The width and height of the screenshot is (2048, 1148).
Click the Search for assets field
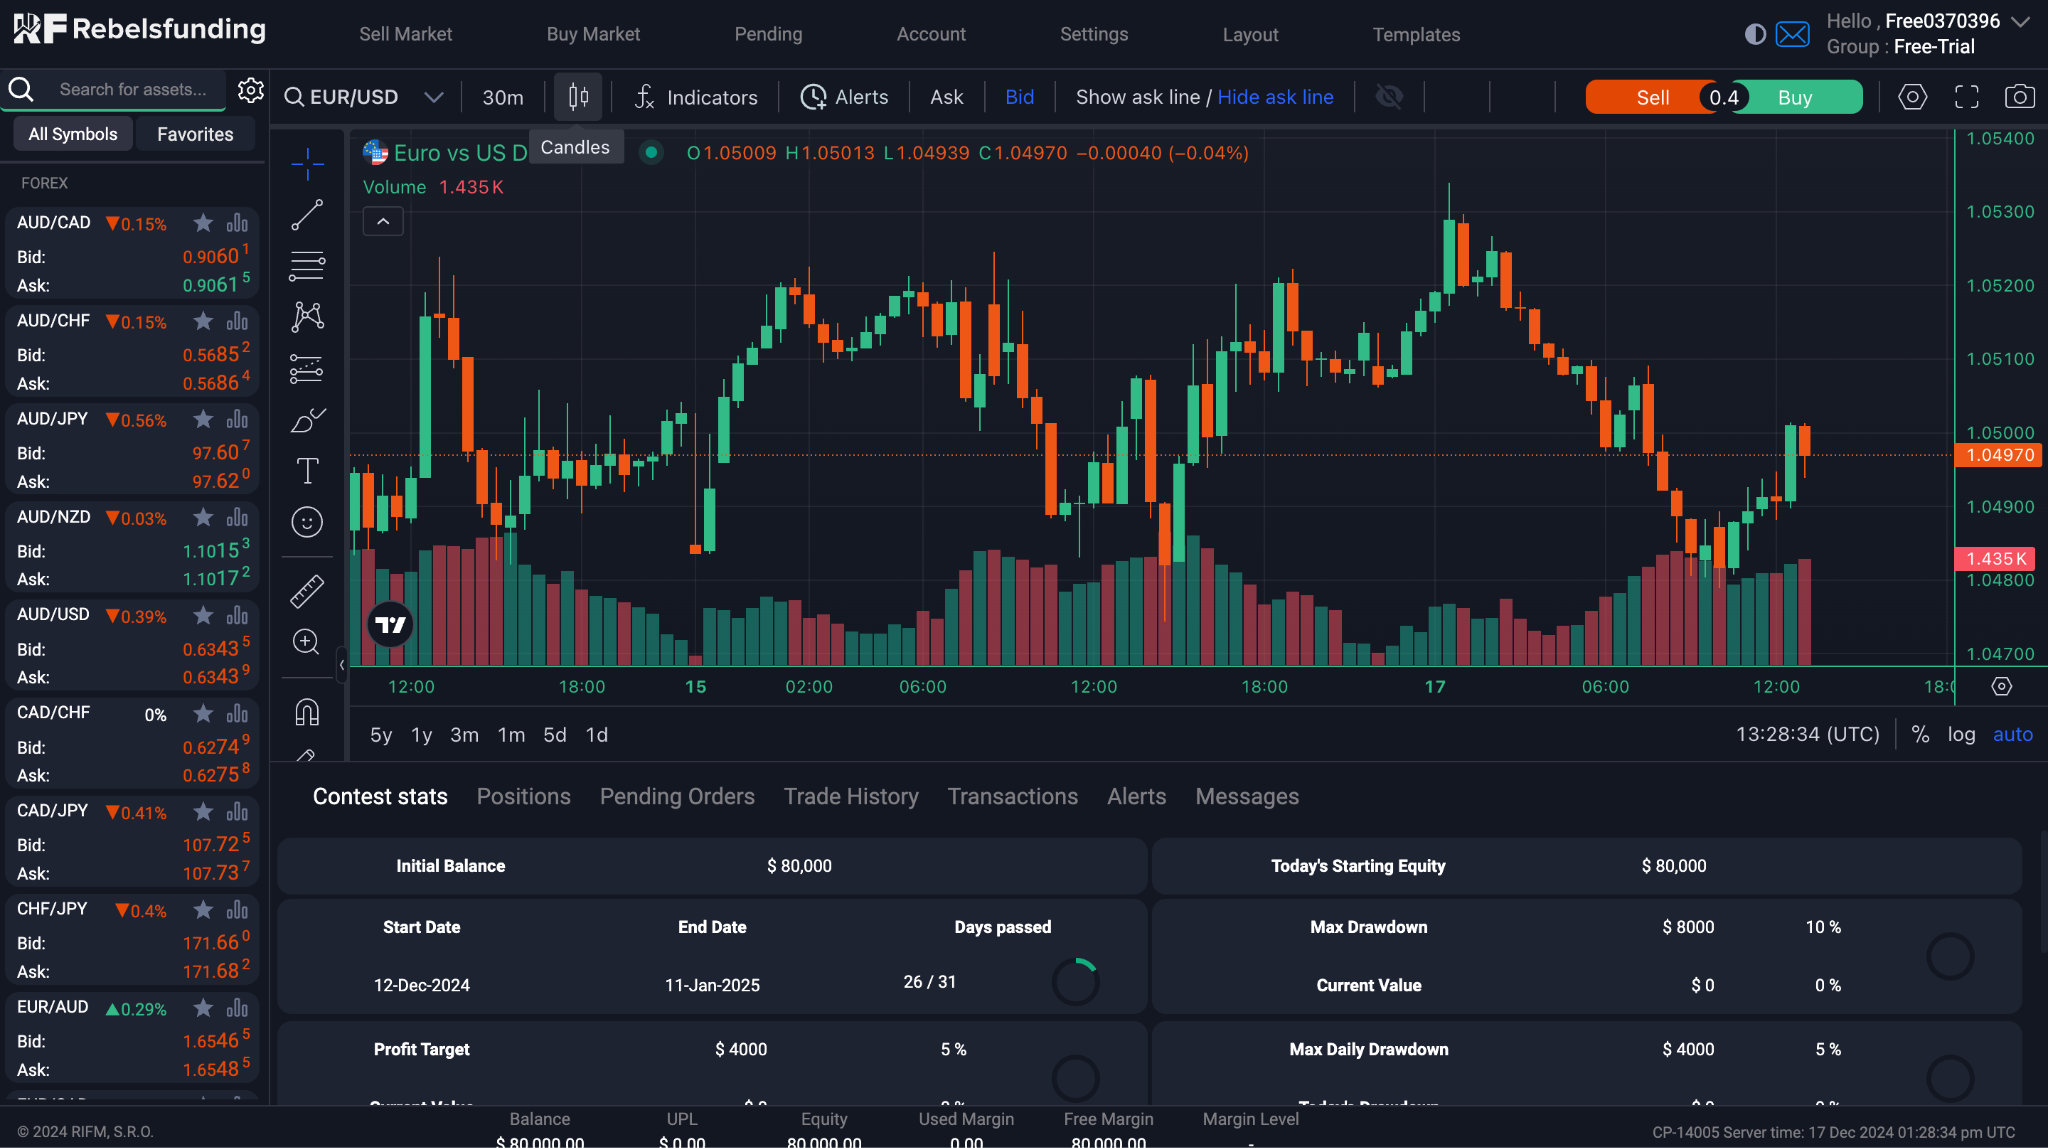(x=133, y=90)
